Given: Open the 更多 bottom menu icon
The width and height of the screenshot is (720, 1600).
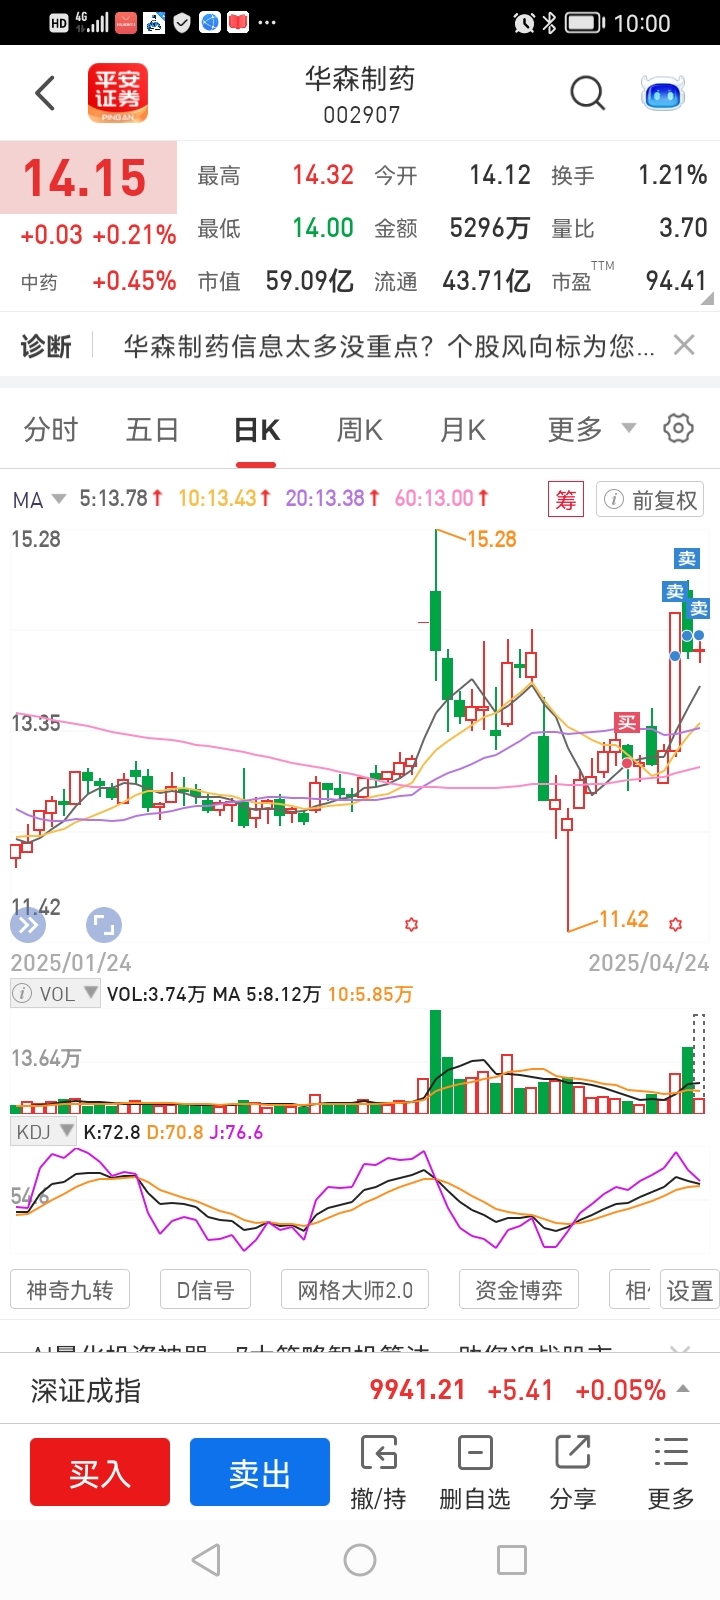Looking at the screenshot, I should click(671, 1472).
